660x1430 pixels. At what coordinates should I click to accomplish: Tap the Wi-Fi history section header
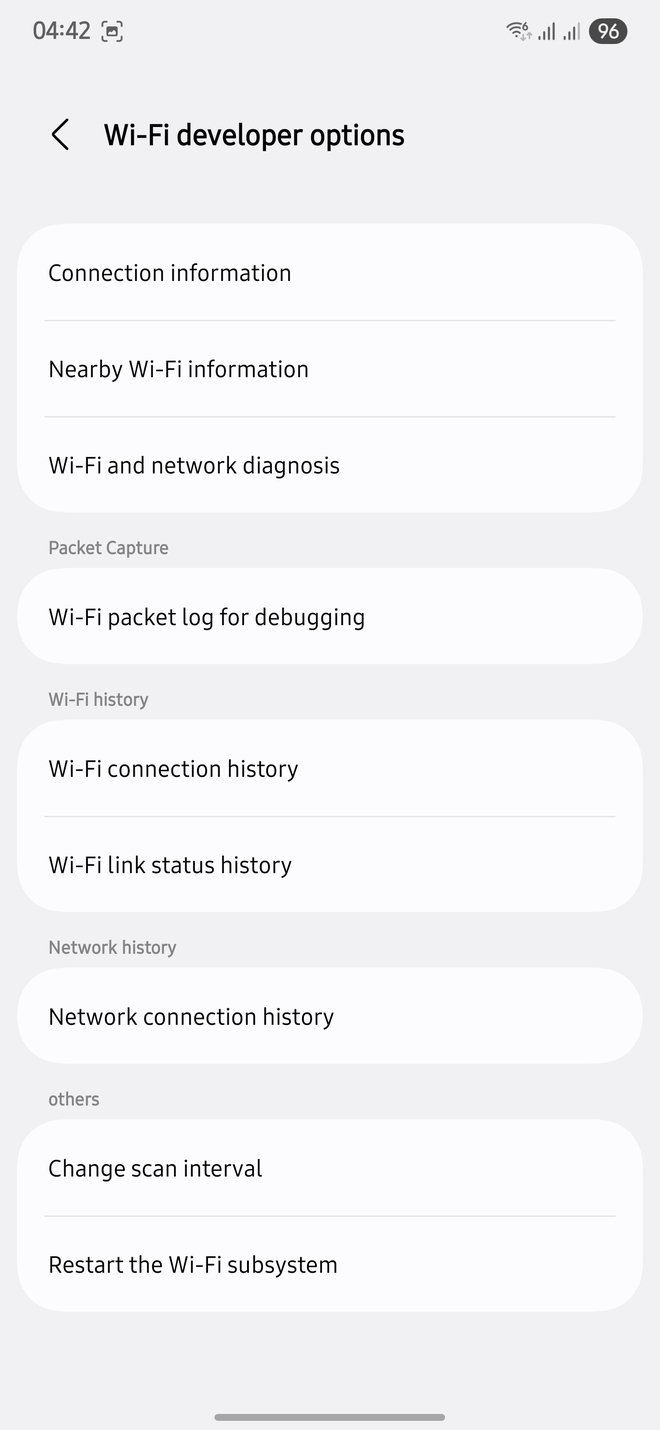click(x=98, y=699)
